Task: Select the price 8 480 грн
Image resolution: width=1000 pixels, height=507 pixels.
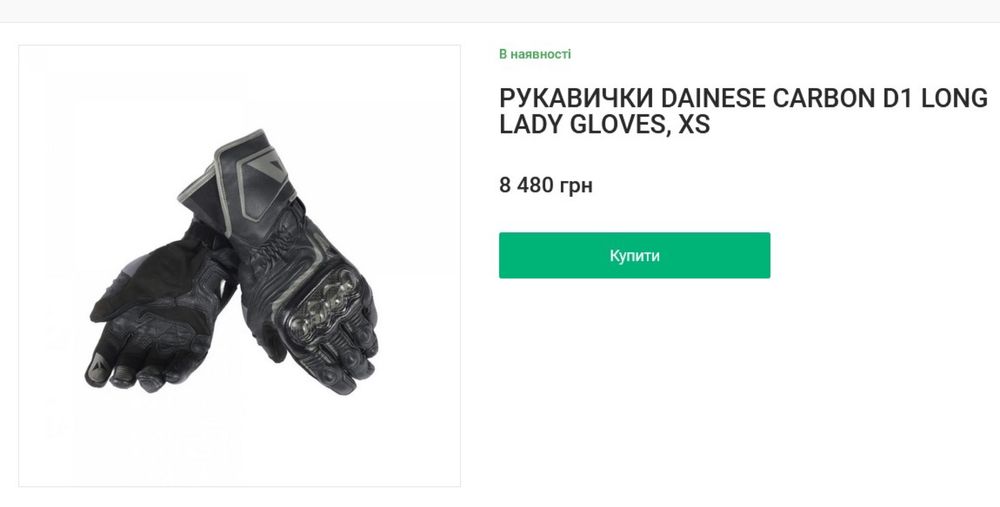Action: (546, 186)
